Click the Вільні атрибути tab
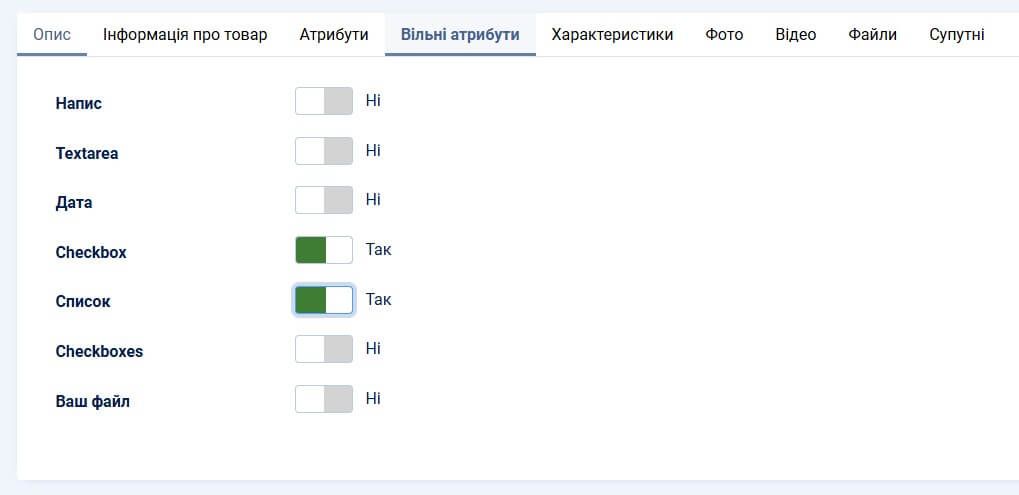 tap(460, 35)
